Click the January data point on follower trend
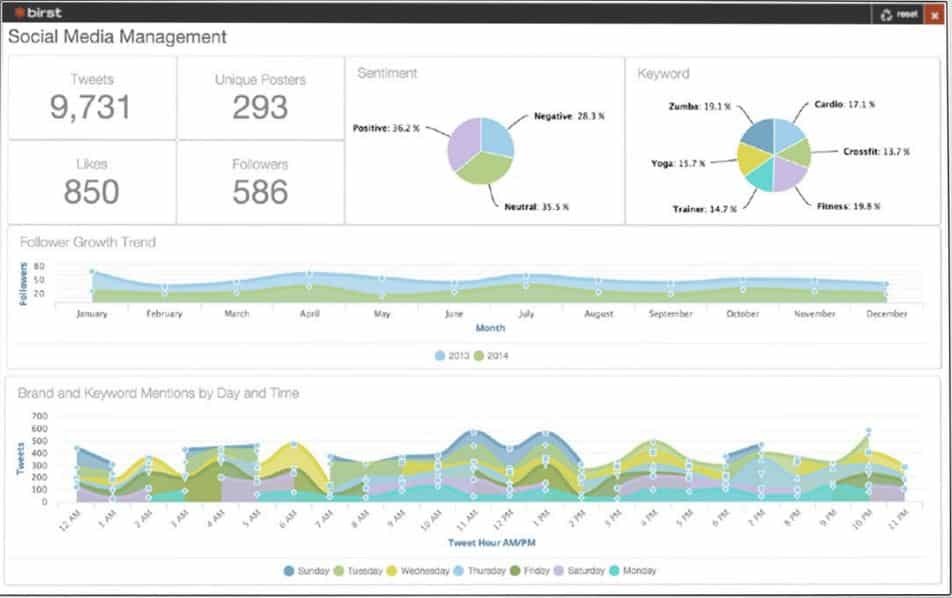 (x=92, y=272)
